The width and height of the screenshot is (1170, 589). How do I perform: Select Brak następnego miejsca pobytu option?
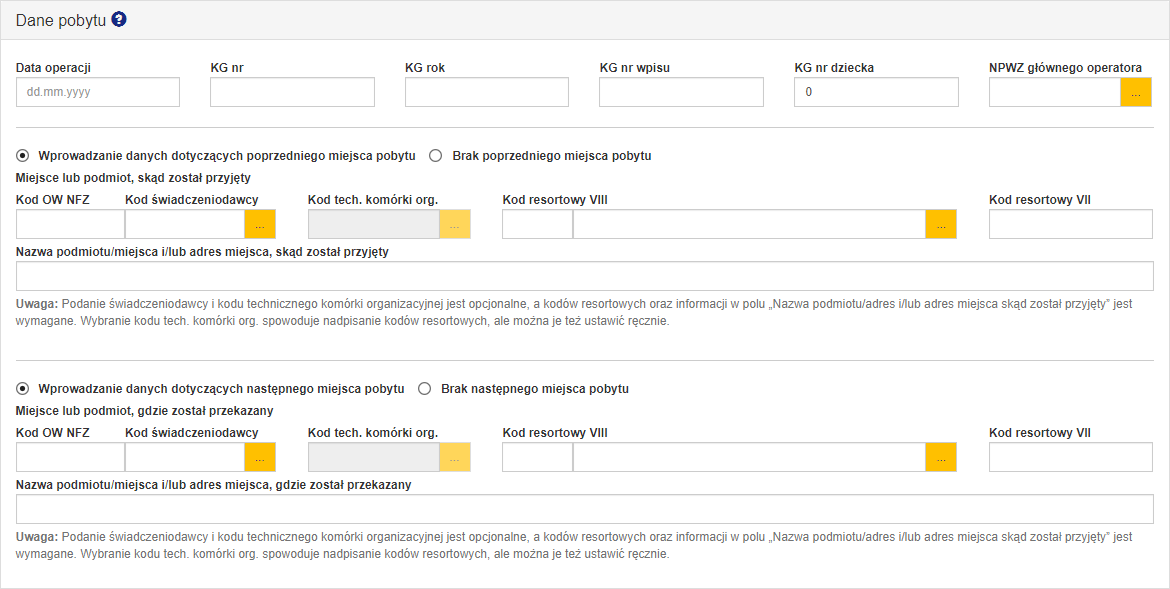pos(424,389)
